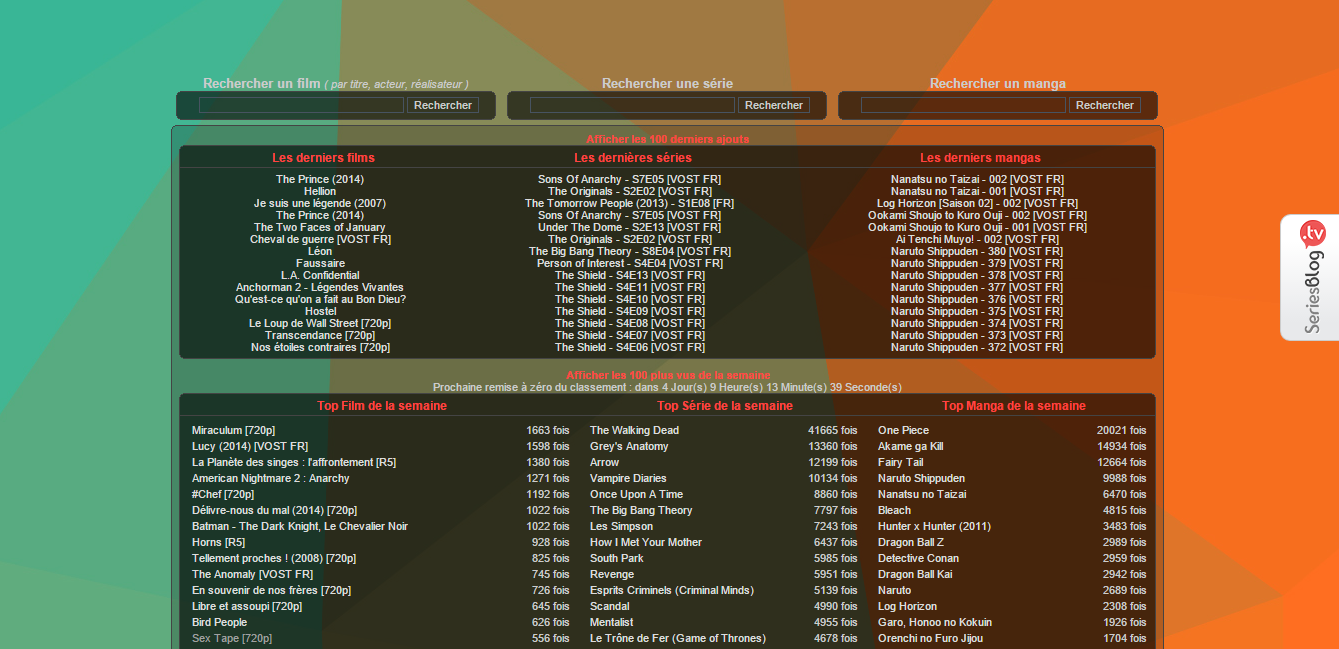Open top series 'The Walking Dead'
Viewport: 1339px width, 649px height.
[634, 430]
